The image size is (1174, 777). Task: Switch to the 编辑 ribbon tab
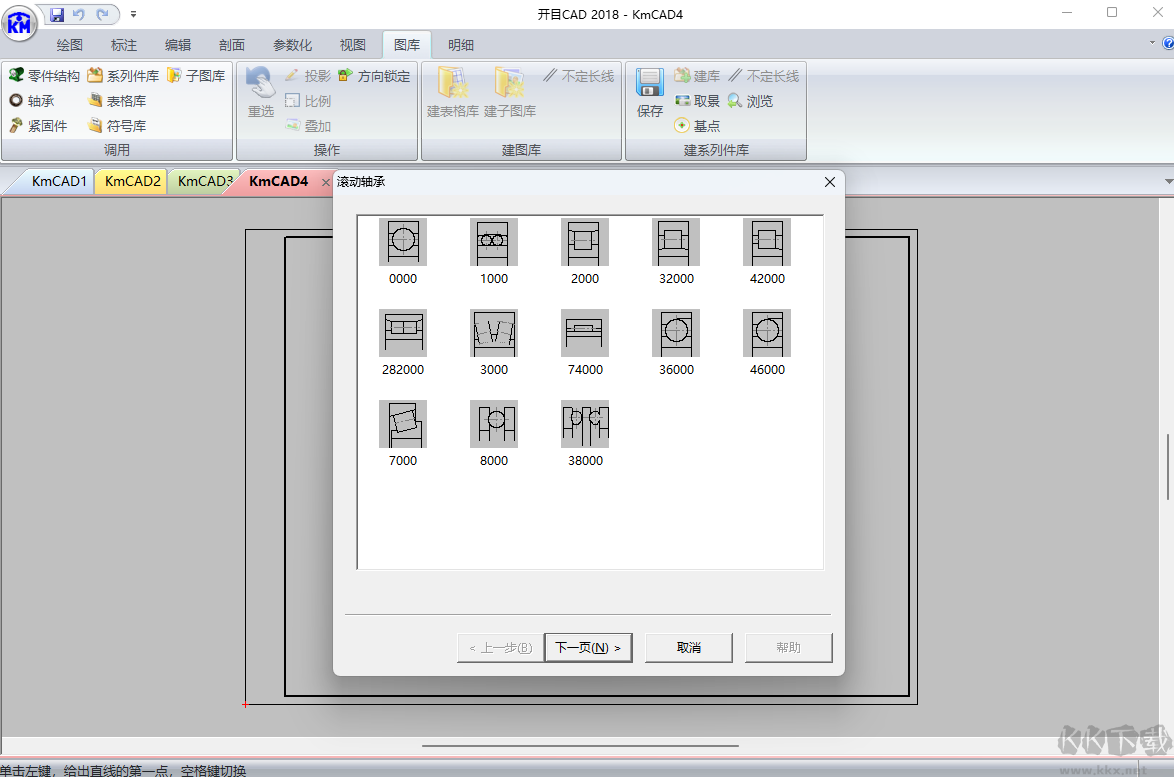pos(177,45)
